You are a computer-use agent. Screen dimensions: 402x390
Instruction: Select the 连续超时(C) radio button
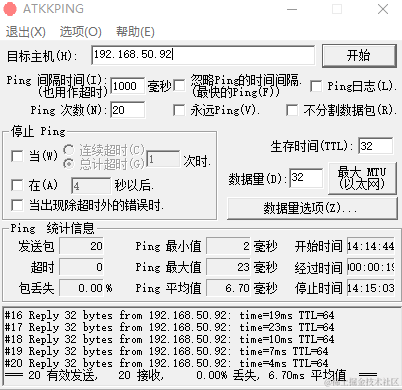[x=69, y=150]
